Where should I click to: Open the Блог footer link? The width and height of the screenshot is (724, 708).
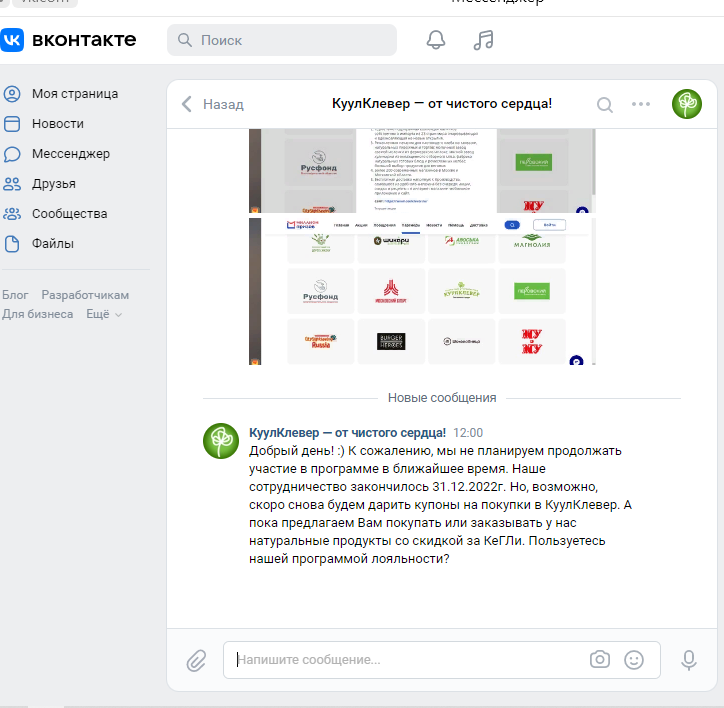click(15, 295)
